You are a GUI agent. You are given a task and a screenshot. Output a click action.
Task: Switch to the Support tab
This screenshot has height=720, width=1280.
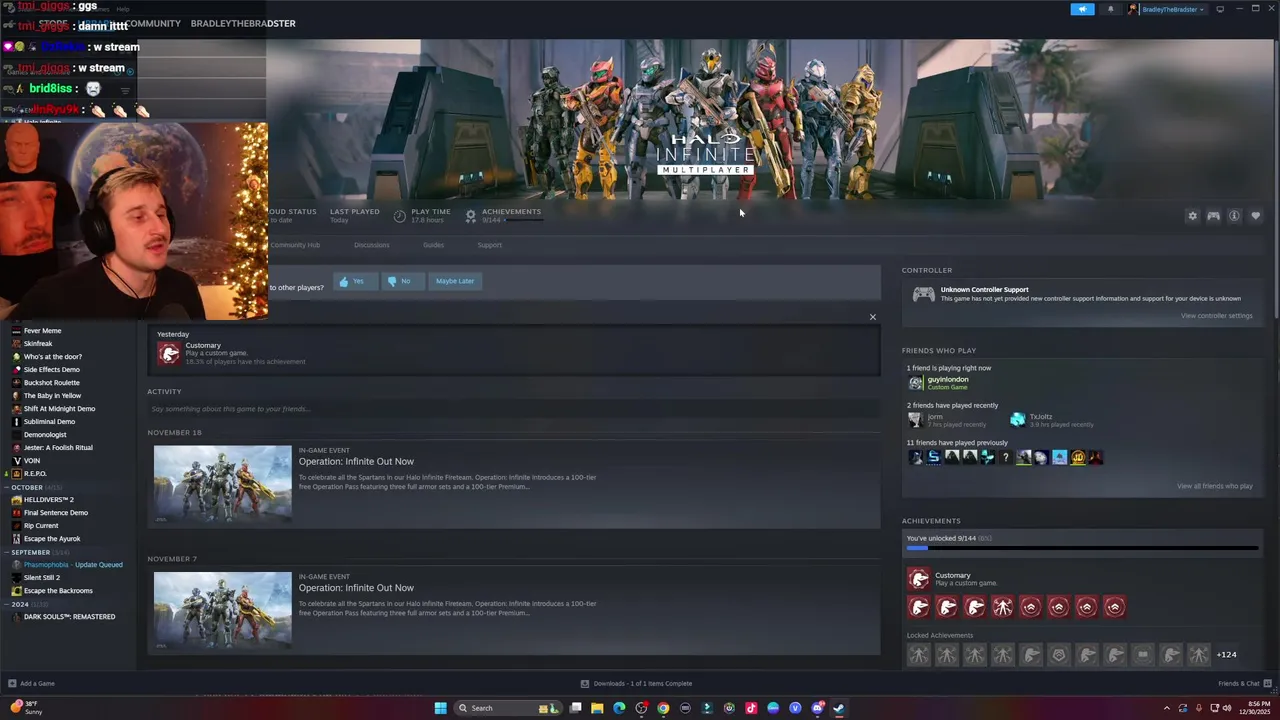click(489, 245)
